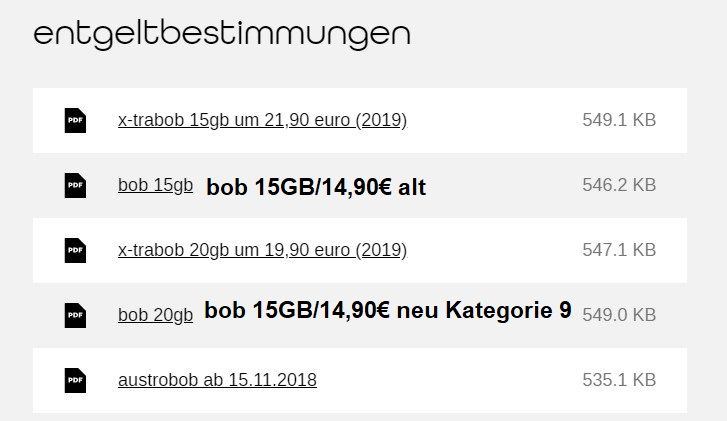This screenshot has height=421, width=727.
Task: Select the 547.1 KB file size text
Action: click(x=619, y=250)
